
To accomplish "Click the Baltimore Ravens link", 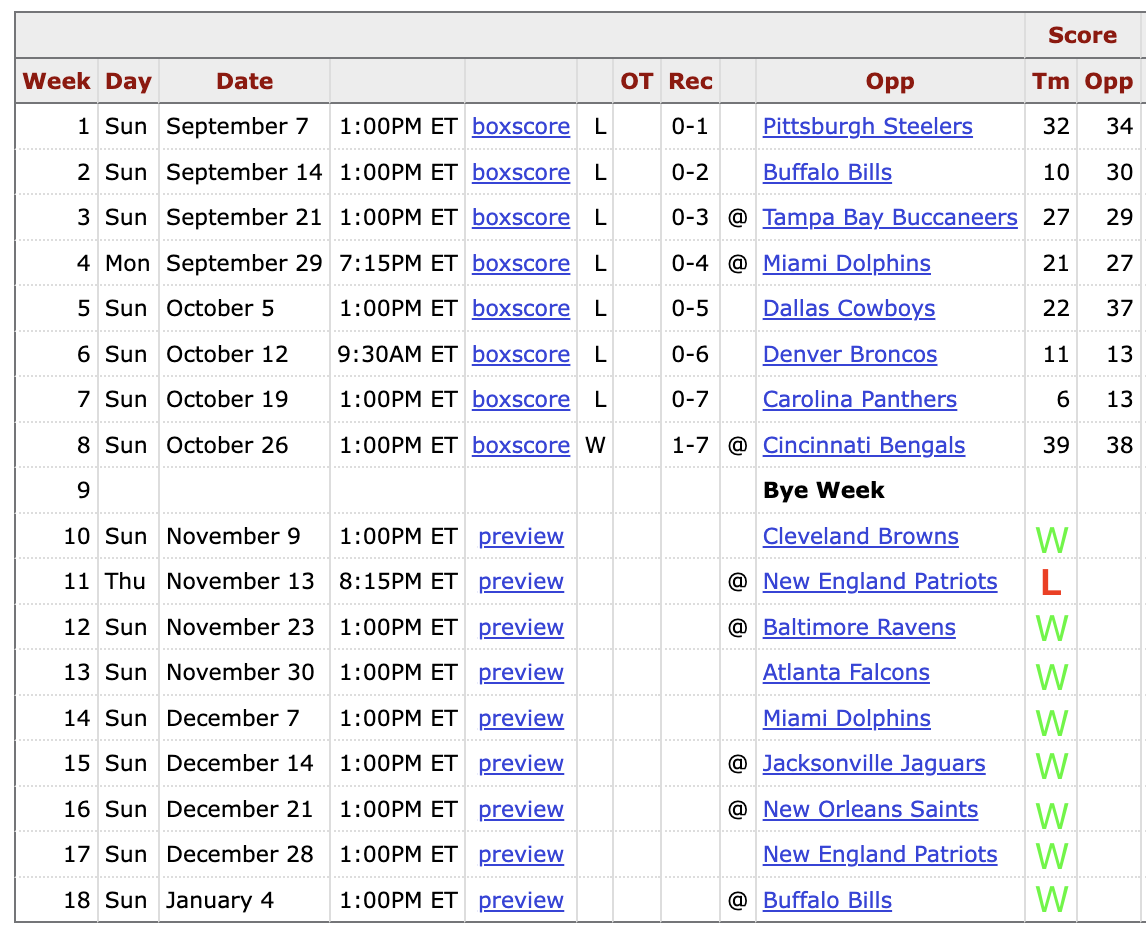I will pos(859,628).
